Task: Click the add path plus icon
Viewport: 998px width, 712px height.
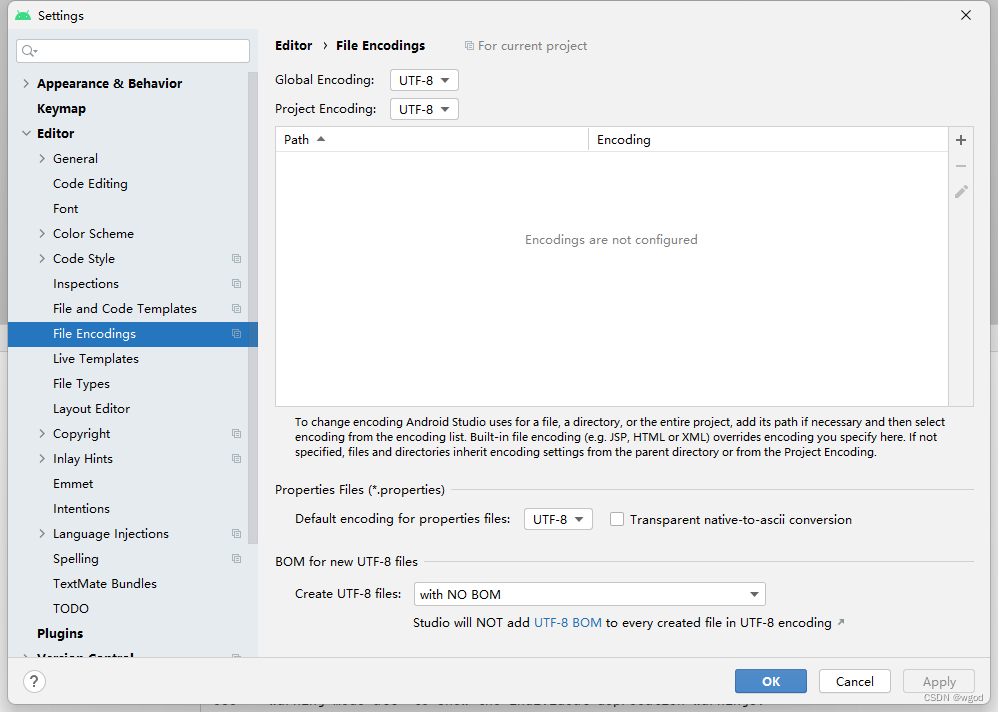Action: [x=960, y=140]
